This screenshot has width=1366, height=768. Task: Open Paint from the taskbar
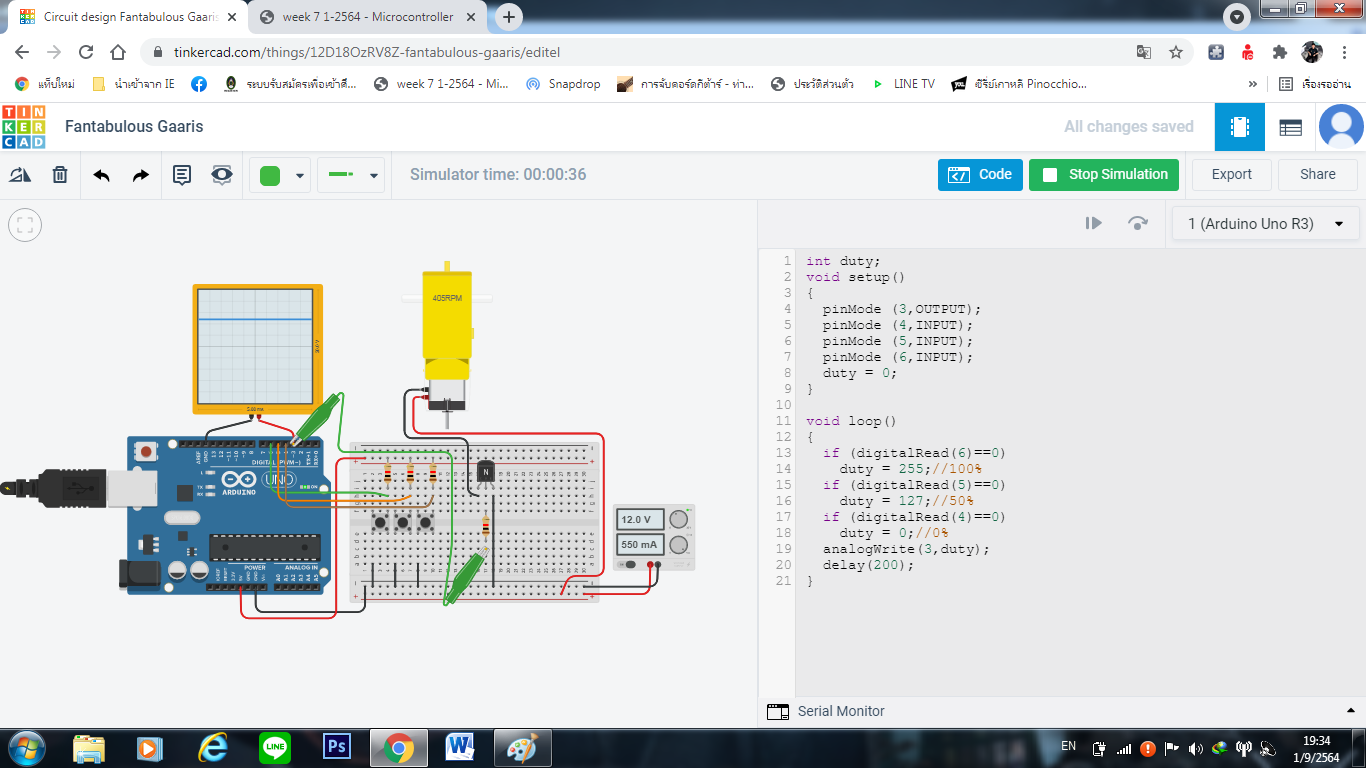[522, 747]
